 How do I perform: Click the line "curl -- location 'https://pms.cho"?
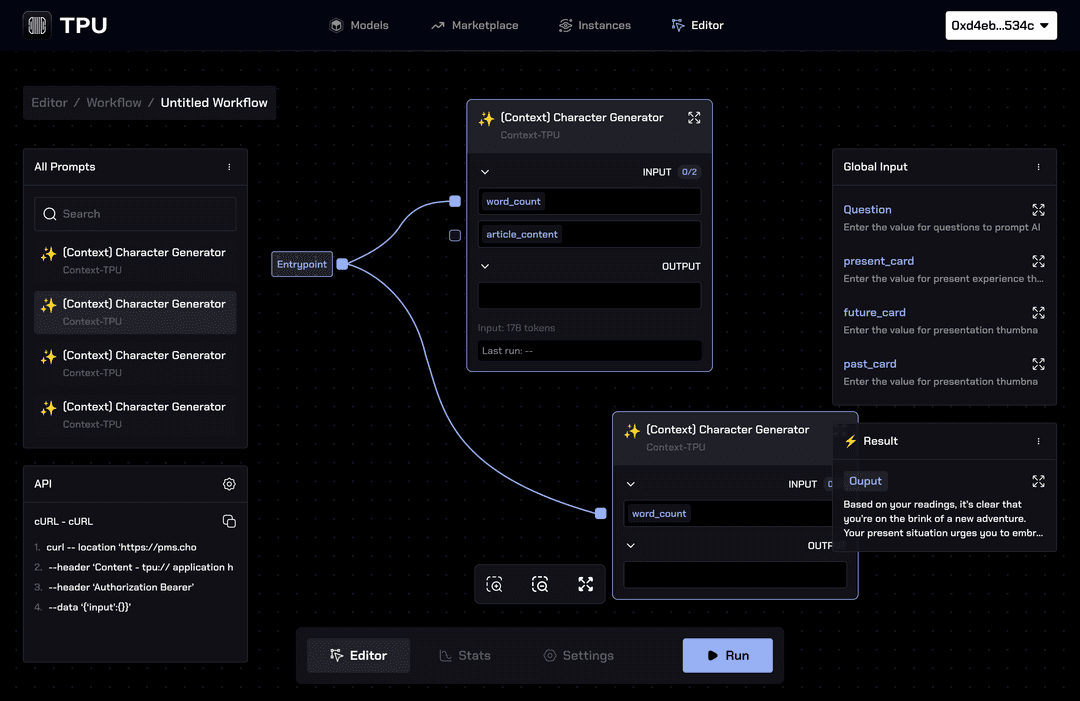tap(121, 547)
